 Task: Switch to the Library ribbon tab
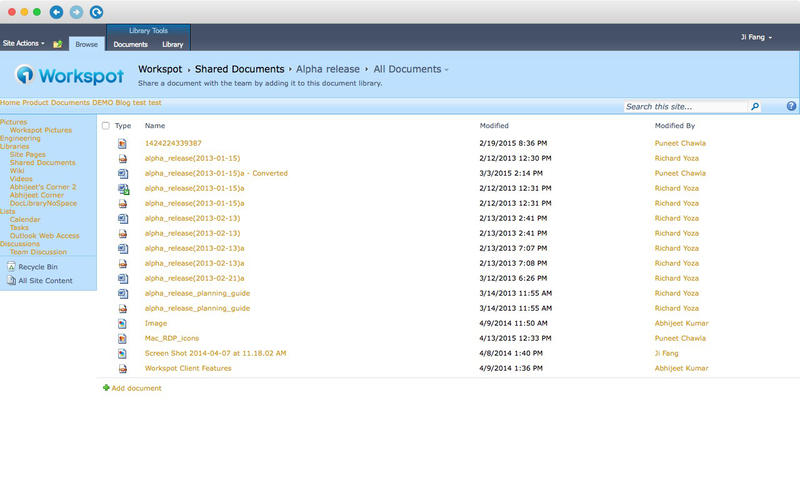click(x=173, y=44)
